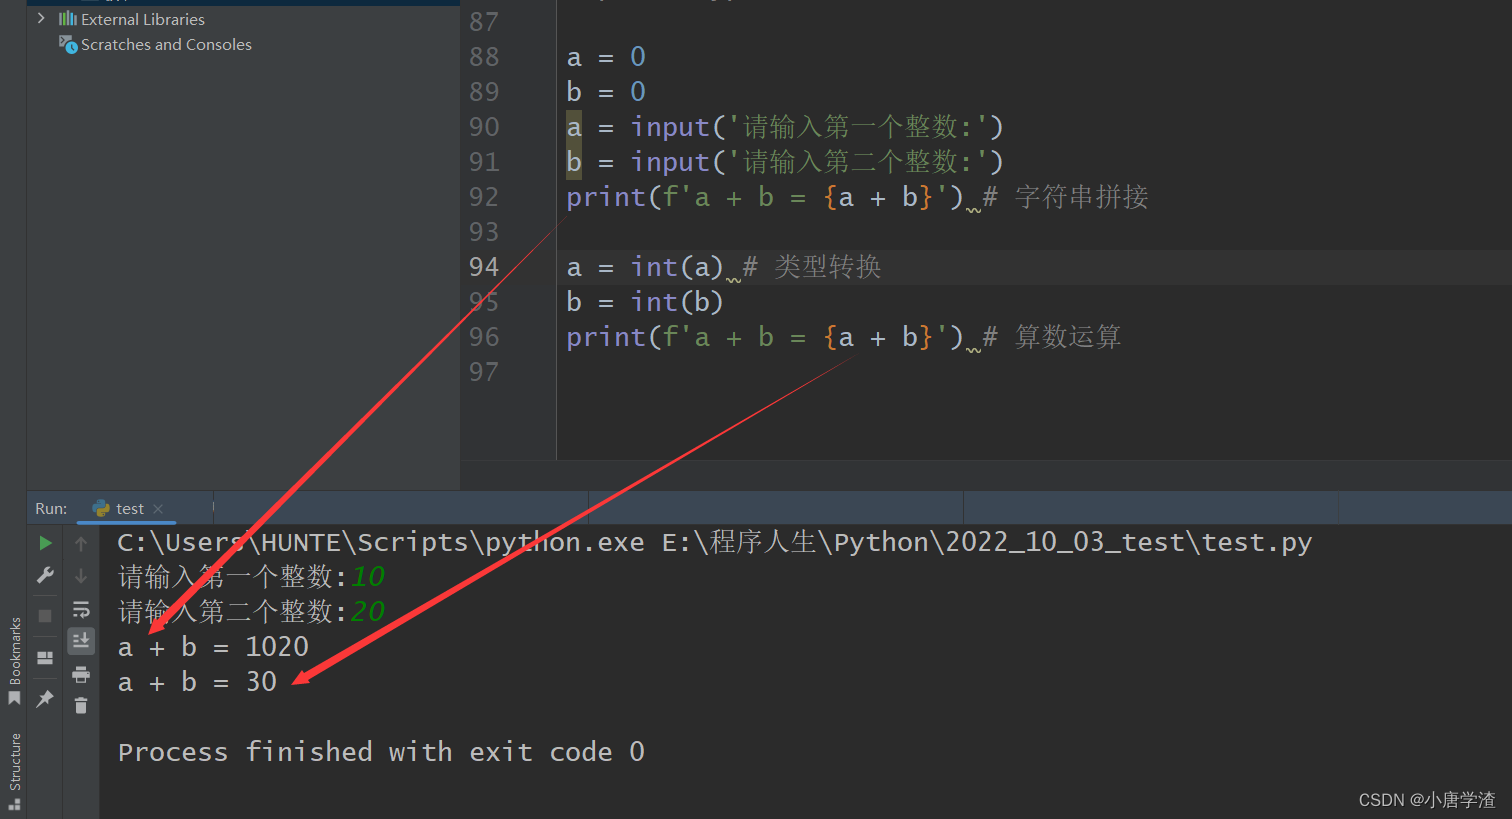The width and height of the screenshot is (1512, 819).
Task: Place cursor on the 'a = int(a)' line
Action: pos(645,267)
